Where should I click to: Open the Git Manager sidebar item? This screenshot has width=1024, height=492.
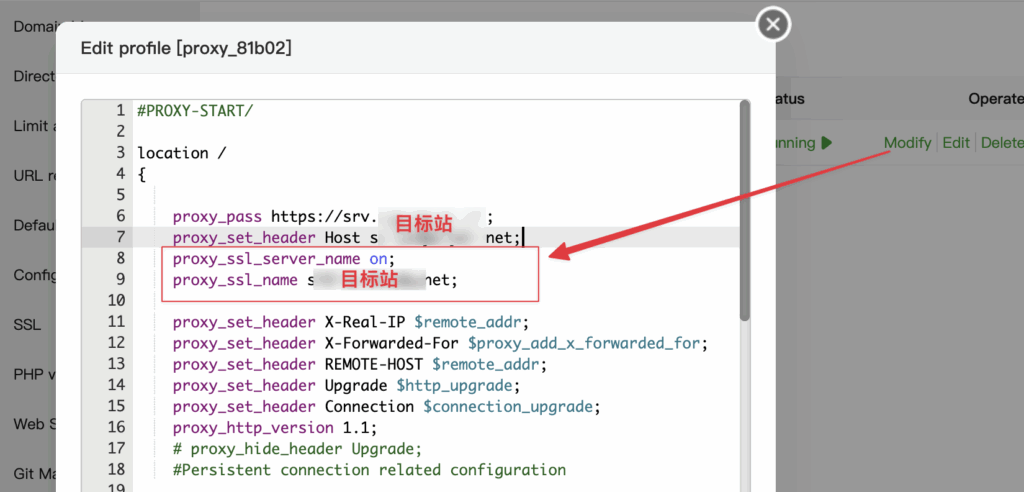tap(34, 474)
